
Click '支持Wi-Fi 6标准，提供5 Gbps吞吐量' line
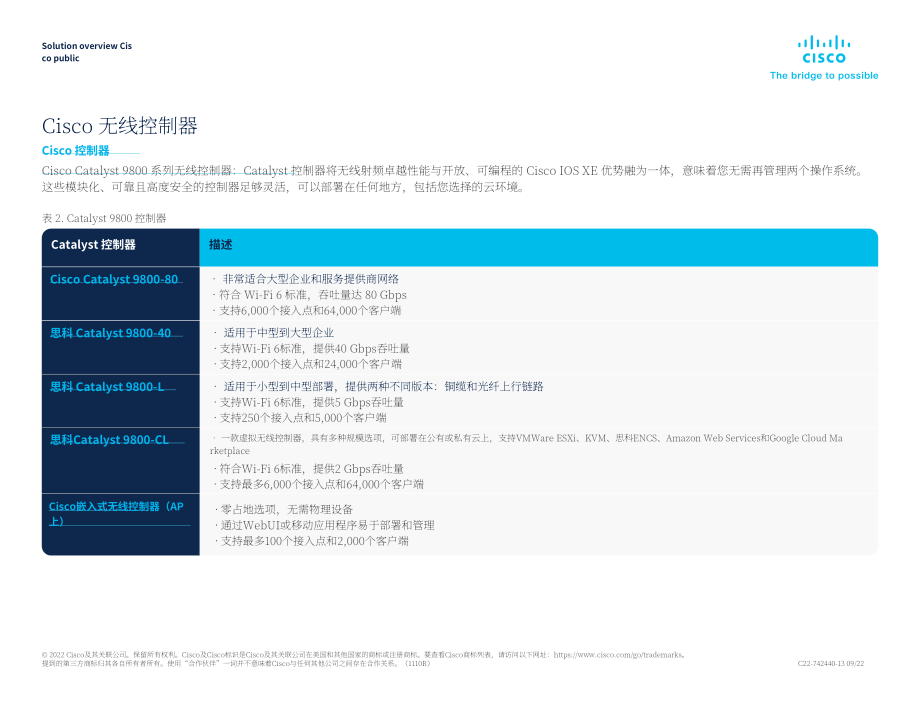[312, 402]
